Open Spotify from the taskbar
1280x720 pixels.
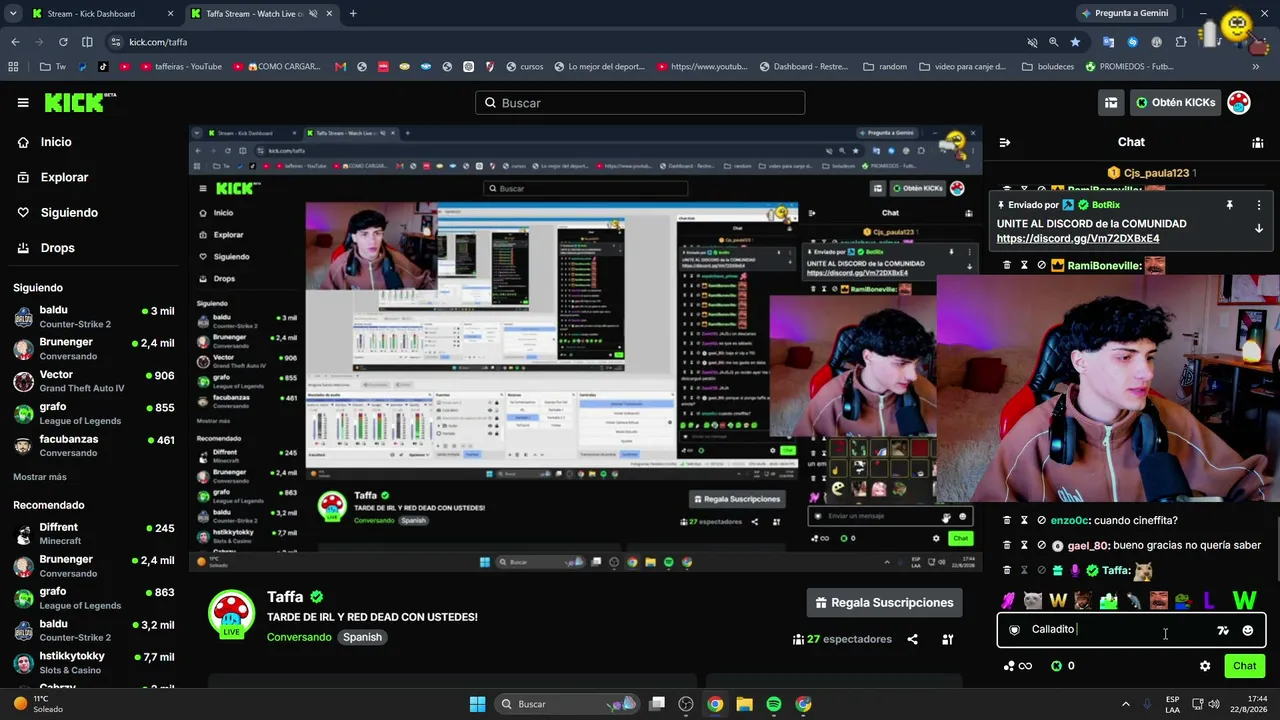click(774, 704)
